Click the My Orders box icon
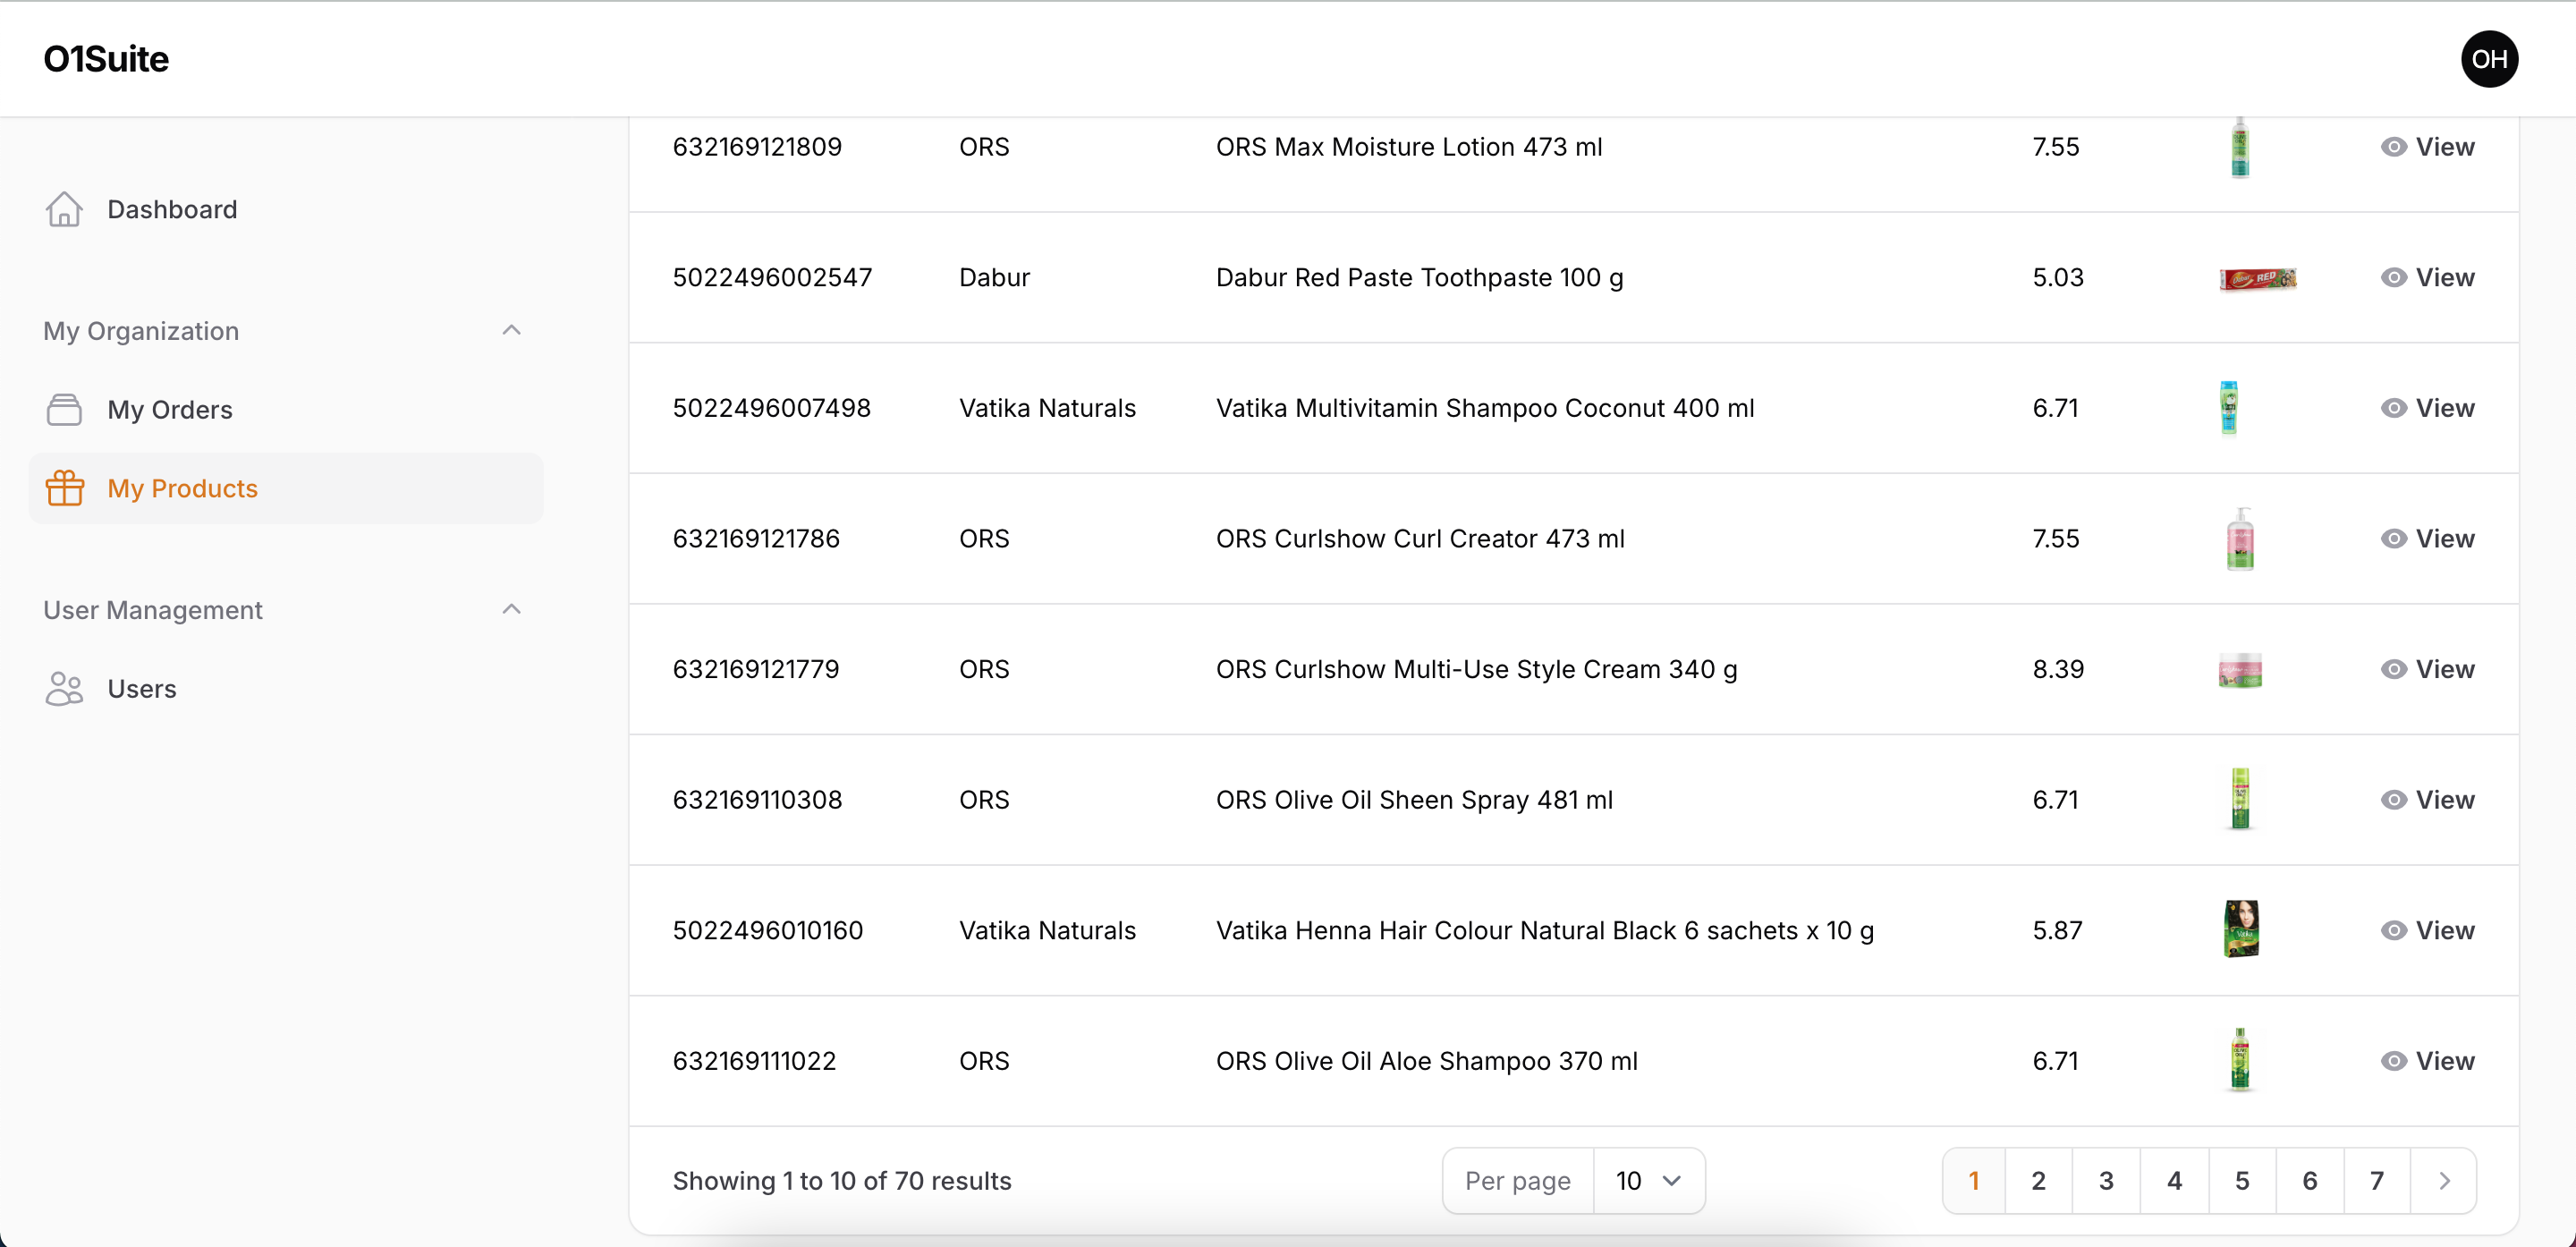Viewport: 2576px width, 1247px height. [64, 409]
